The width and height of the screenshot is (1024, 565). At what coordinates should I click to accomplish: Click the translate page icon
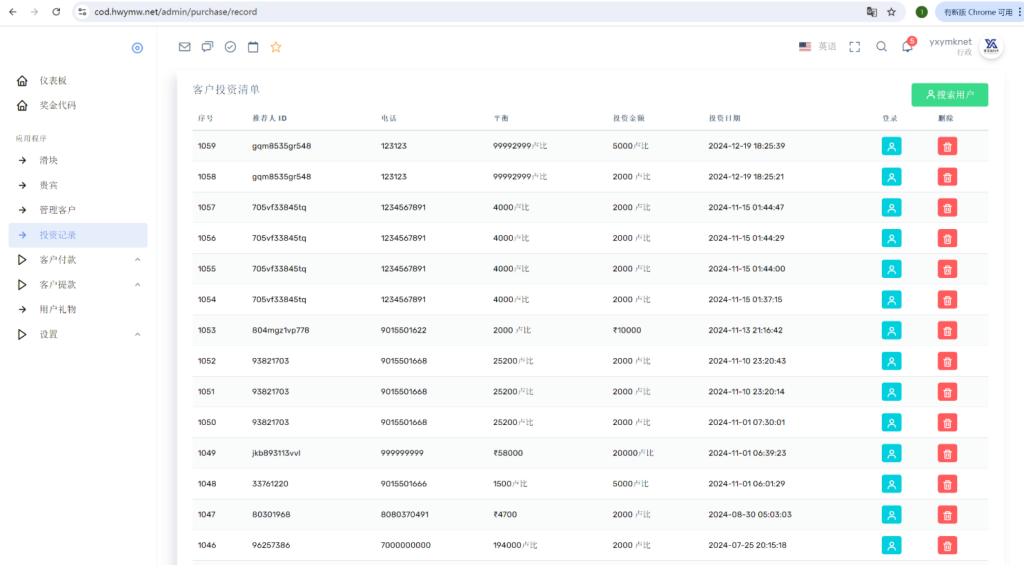(x=872, y=12)
